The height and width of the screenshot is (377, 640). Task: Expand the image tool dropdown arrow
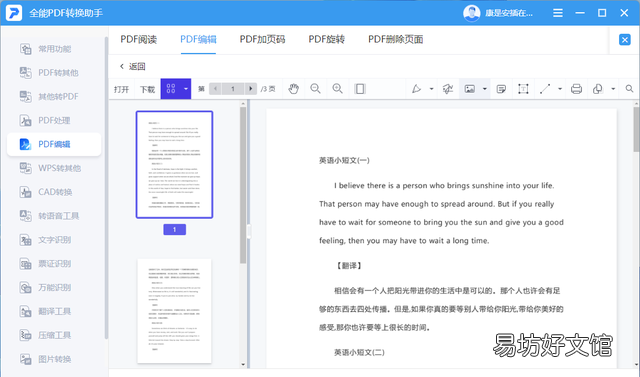(x=485, y=89)
